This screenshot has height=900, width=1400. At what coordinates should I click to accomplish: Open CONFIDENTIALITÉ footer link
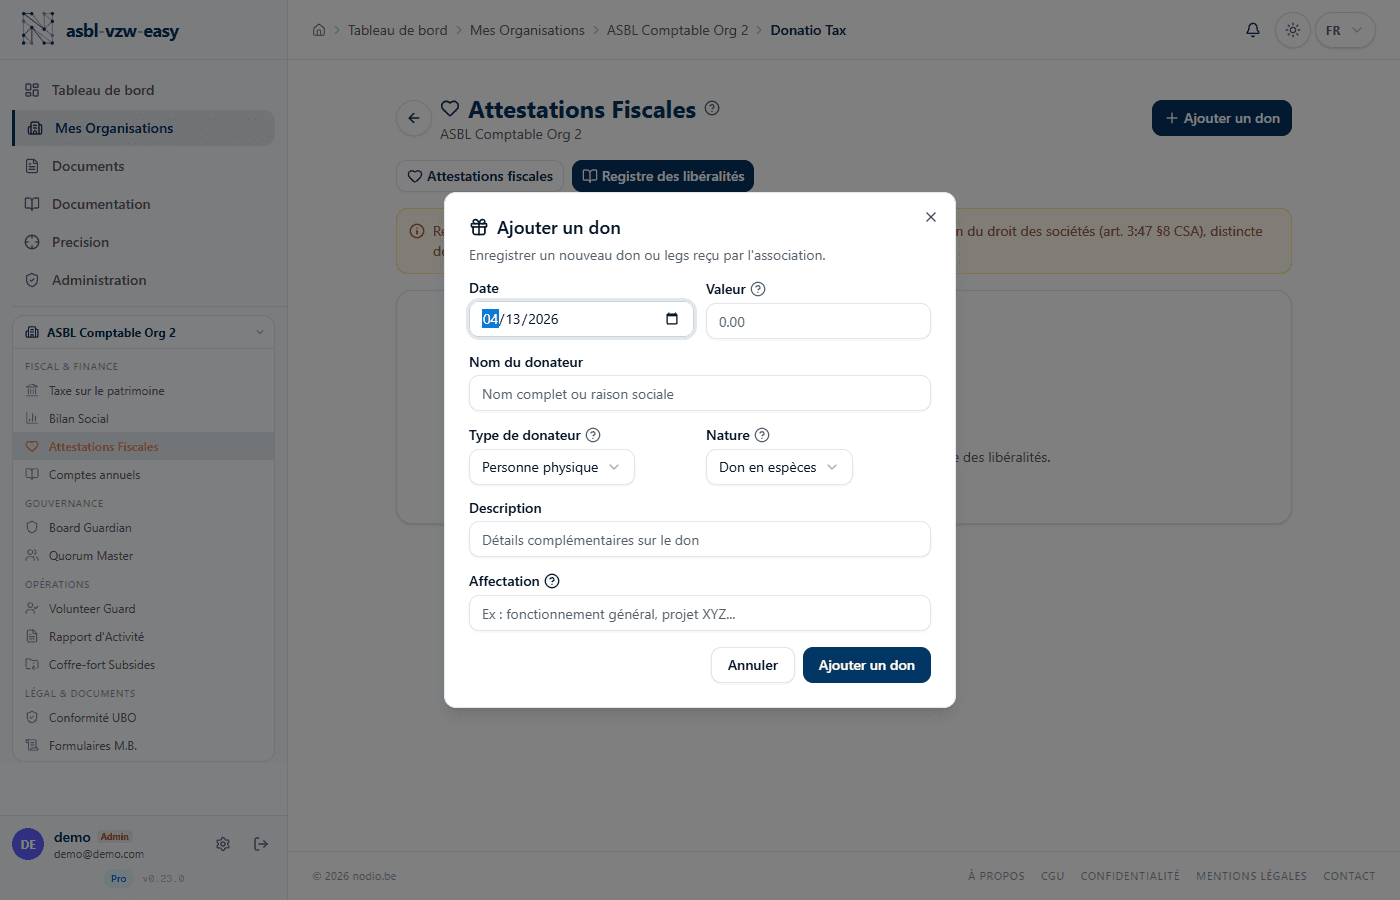click(x=1130, y=876)
